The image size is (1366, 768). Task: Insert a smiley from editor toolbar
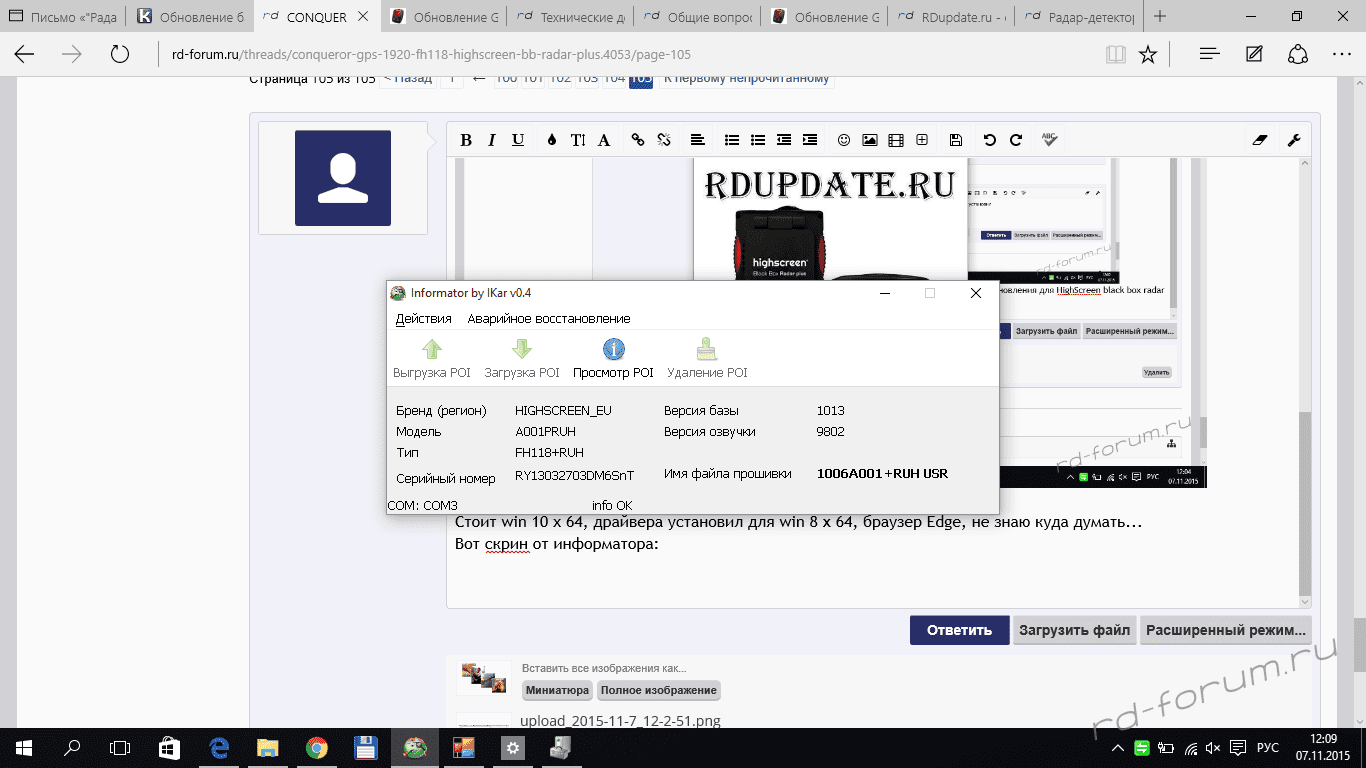point(844,140)
